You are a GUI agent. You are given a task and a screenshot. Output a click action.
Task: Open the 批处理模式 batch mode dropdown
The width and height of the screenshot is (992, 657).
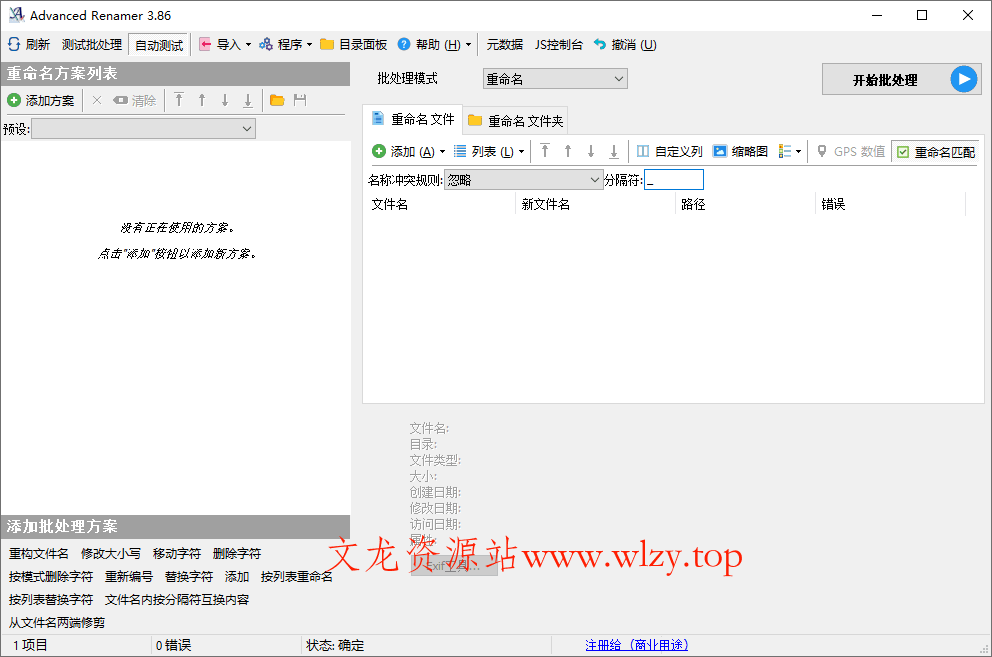[555, 77]
